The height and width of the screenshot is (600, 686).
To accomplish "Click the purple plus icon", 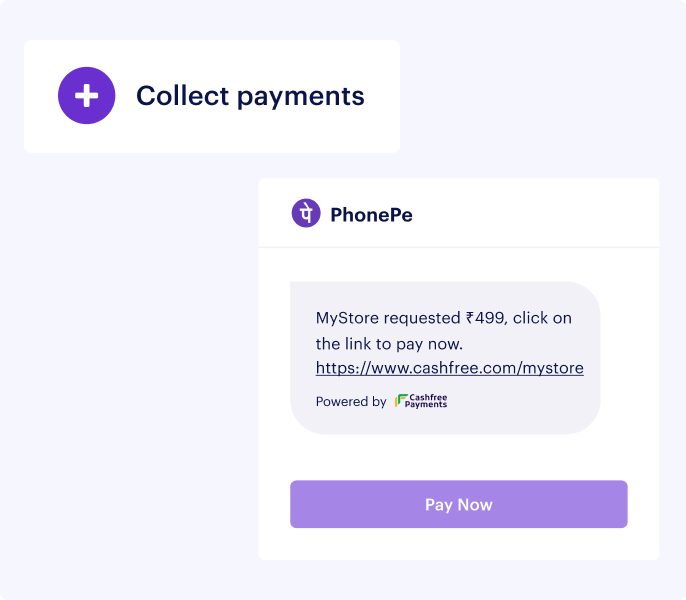I will (x=87, y=96).
